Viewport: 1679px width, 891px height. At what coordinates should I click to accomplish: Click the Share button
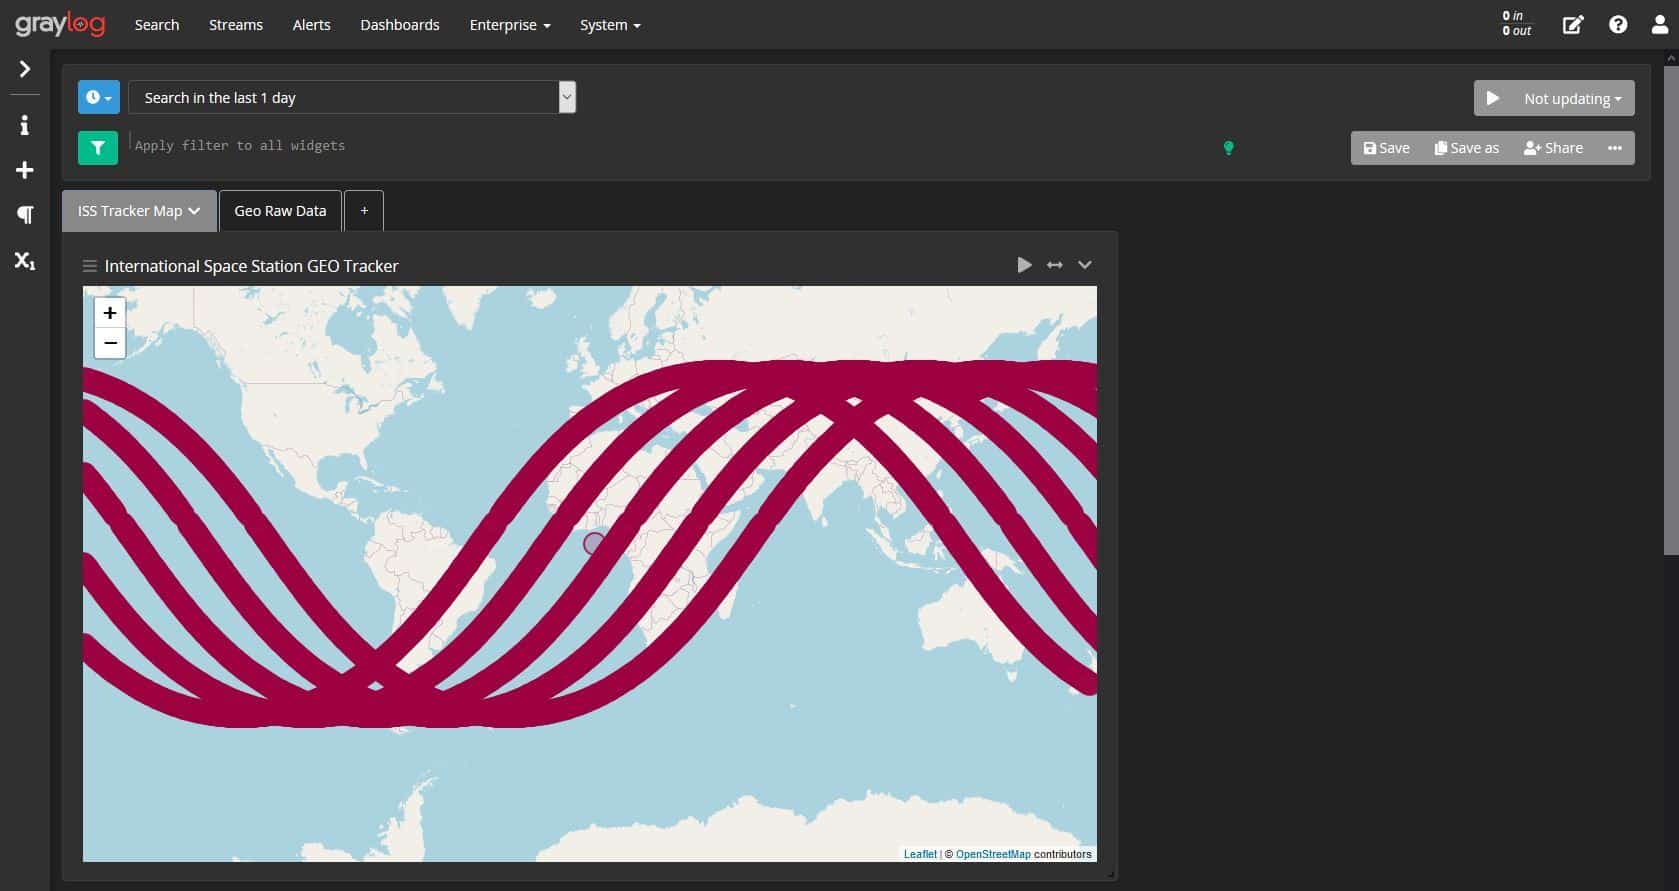[1553, 148]
